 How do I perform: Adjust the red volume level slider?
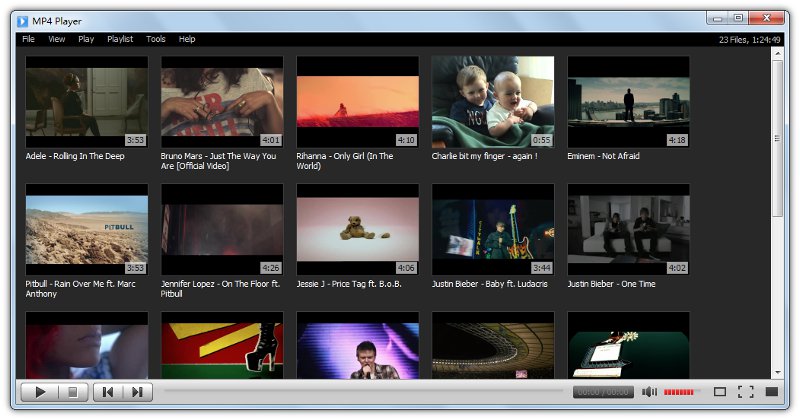tap(682, 392)
